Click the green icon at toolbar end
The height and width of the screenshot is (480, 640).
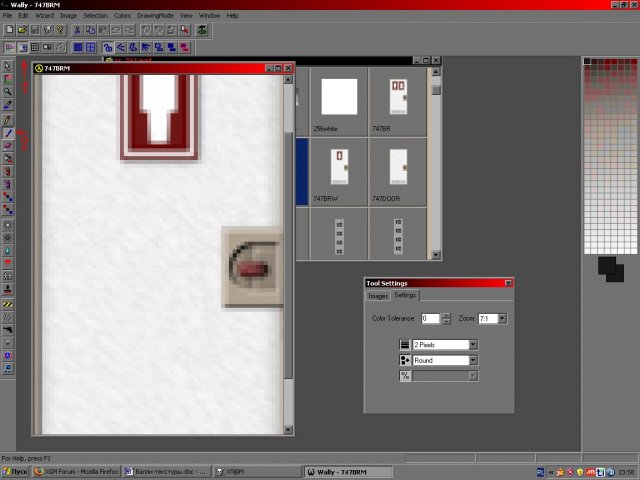[202, 30]
